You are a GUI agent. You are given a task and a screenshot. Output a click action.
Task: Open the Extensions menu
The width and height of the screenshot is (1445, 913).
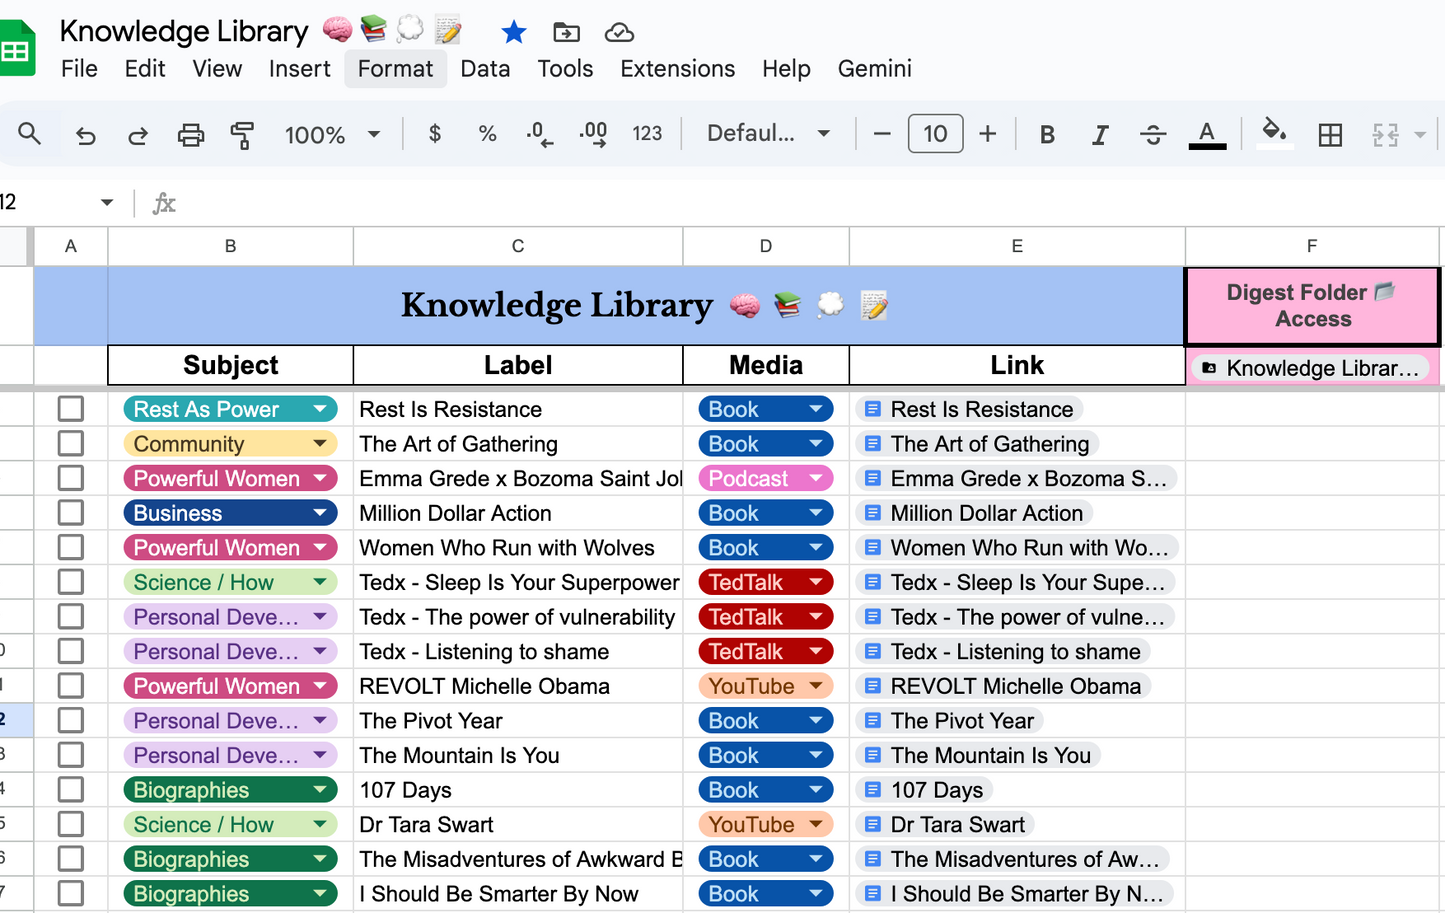[677, 69]
